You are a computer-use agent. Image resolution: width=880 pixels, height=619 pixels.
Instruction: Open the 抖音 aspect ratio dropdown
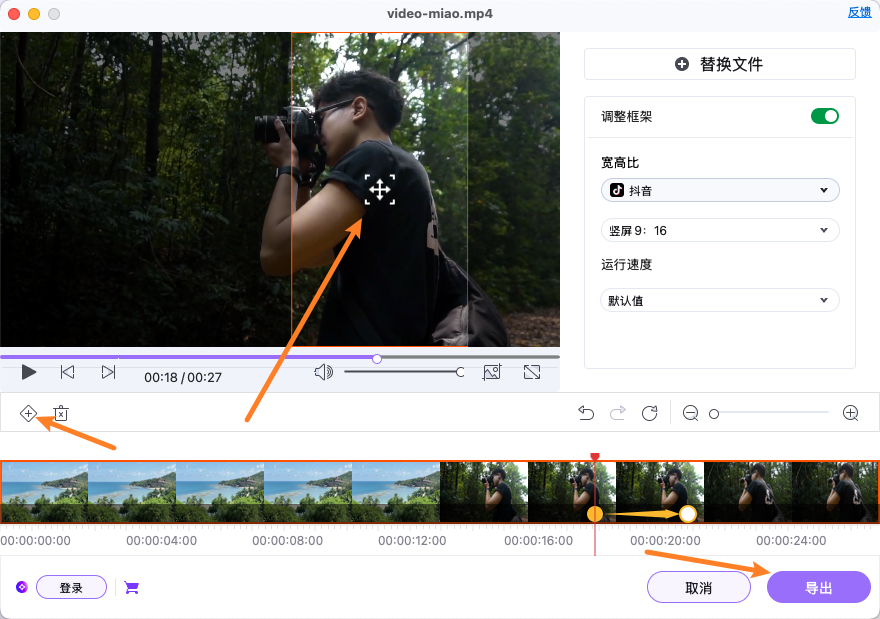pos(719,189)
